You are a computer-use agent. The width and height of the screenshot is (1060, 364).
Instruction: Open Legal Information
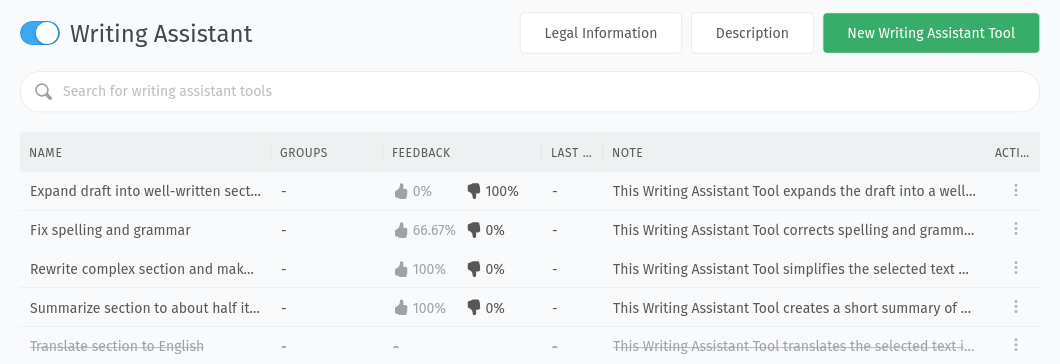click(x=600, y=33)
